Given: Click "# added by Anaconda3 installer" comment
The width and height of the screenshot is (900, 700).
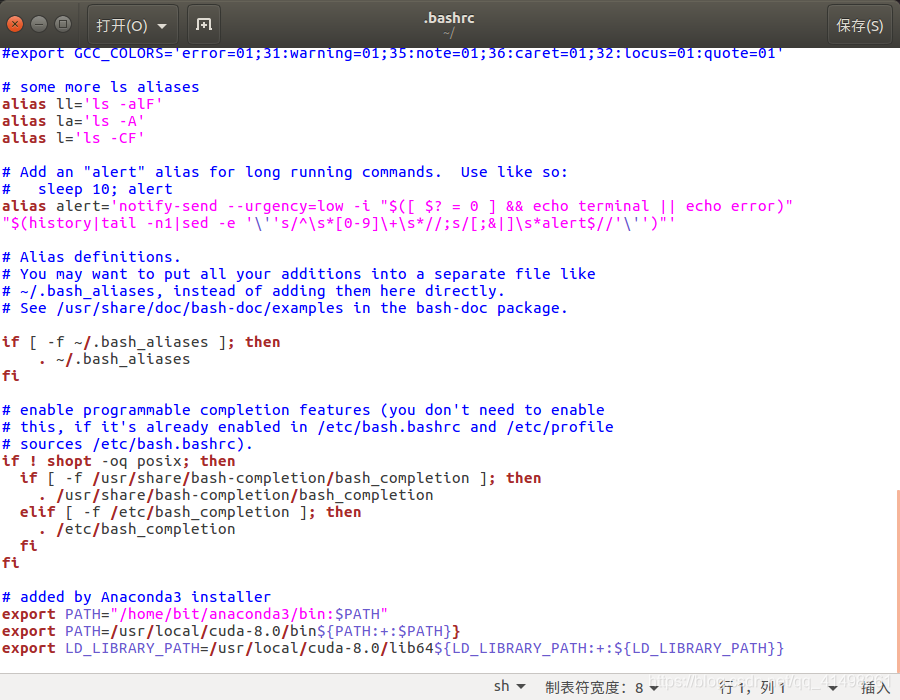Looking at the screenshot, I should [136, 597].
